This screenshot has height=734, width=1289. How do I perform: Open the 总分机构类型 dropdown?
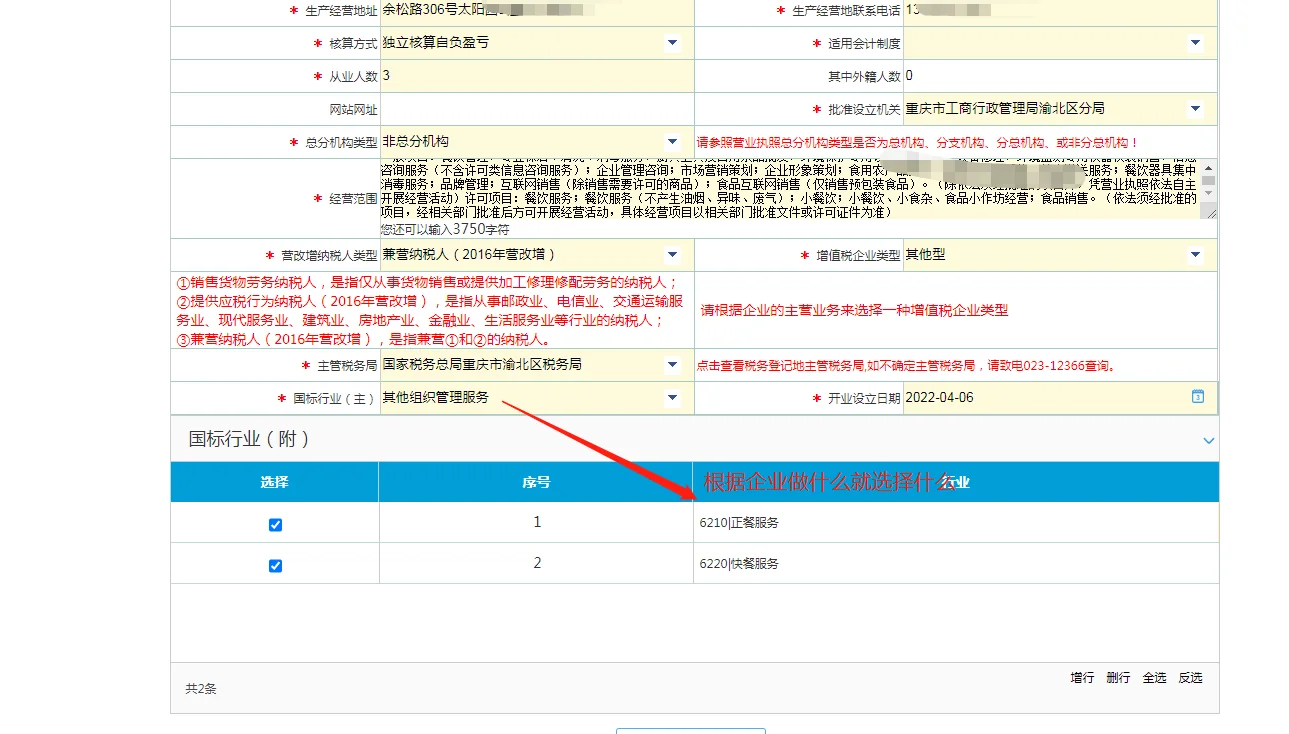click(x=672, y=142)
